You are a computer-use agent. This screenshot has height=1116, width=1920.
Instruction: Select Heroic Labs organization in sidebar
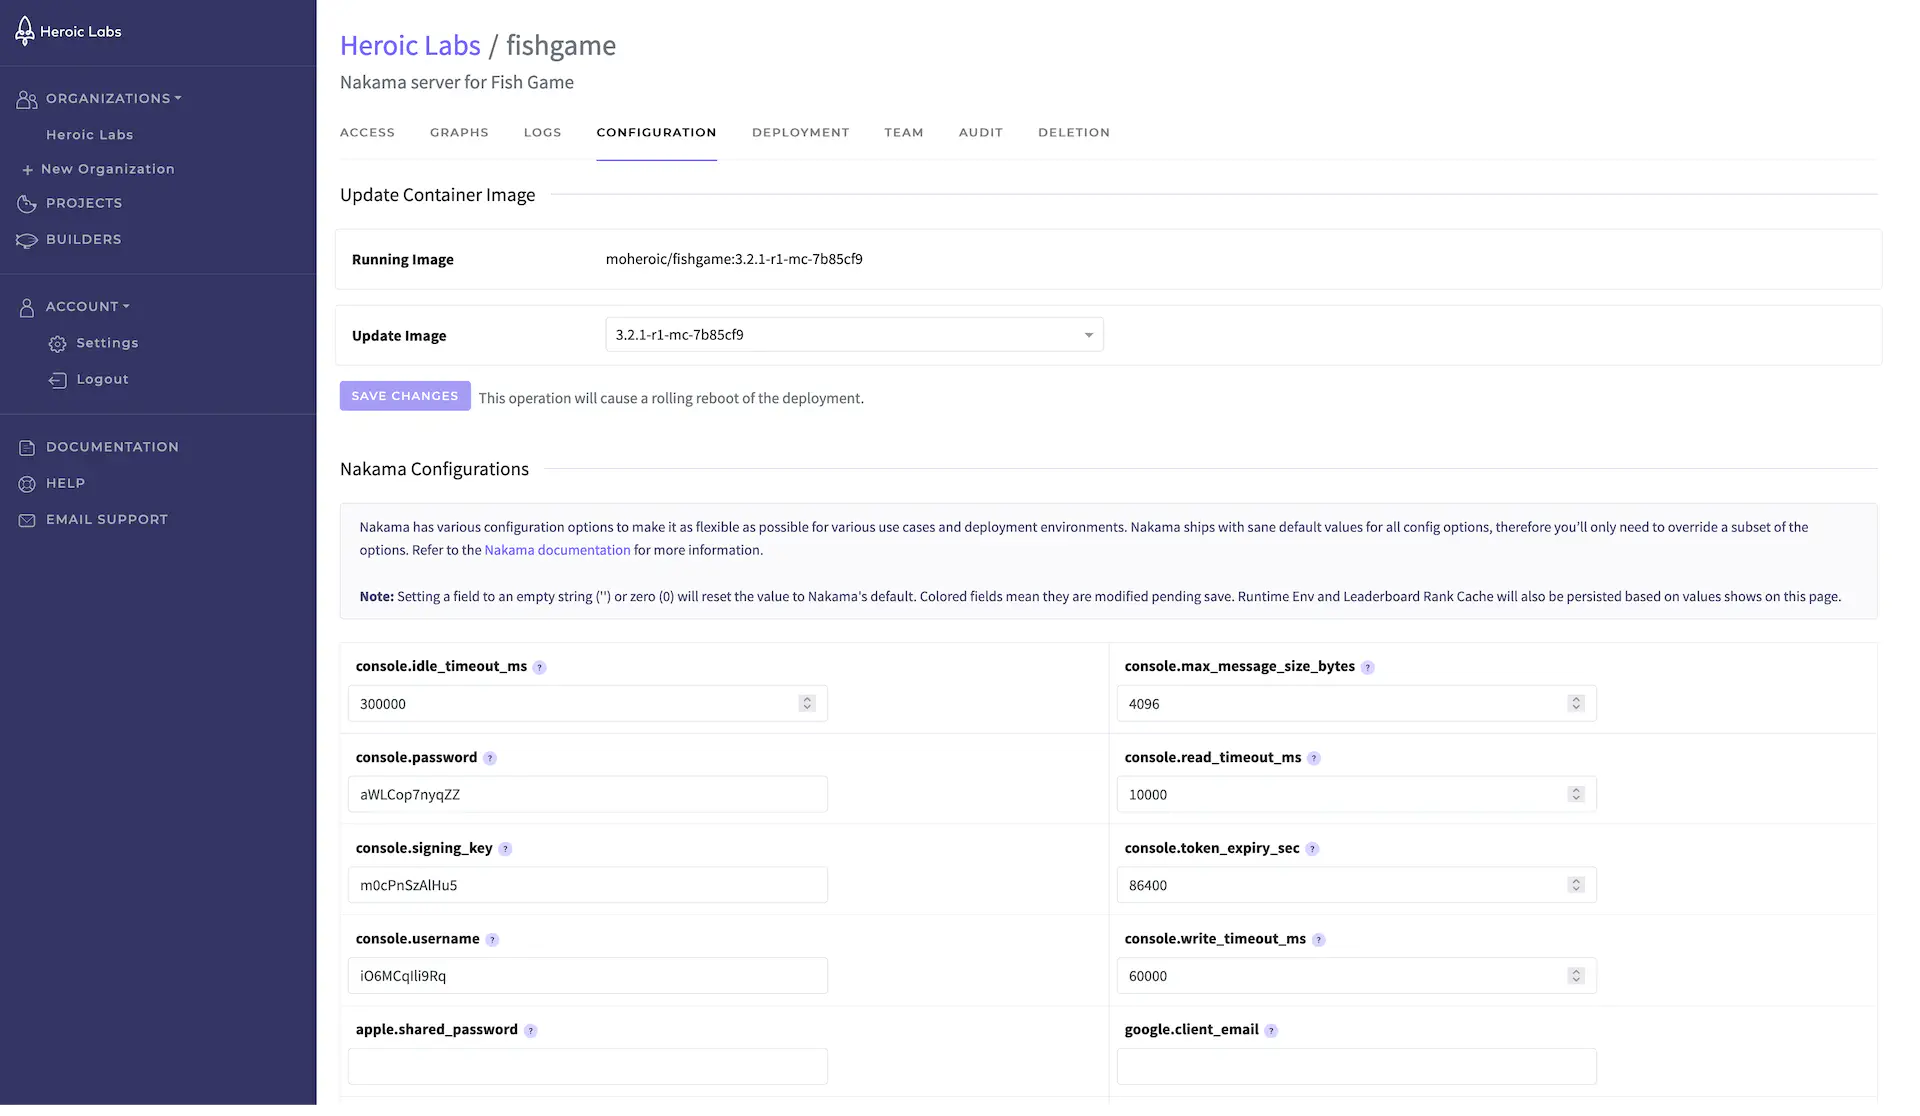point(89,135)
